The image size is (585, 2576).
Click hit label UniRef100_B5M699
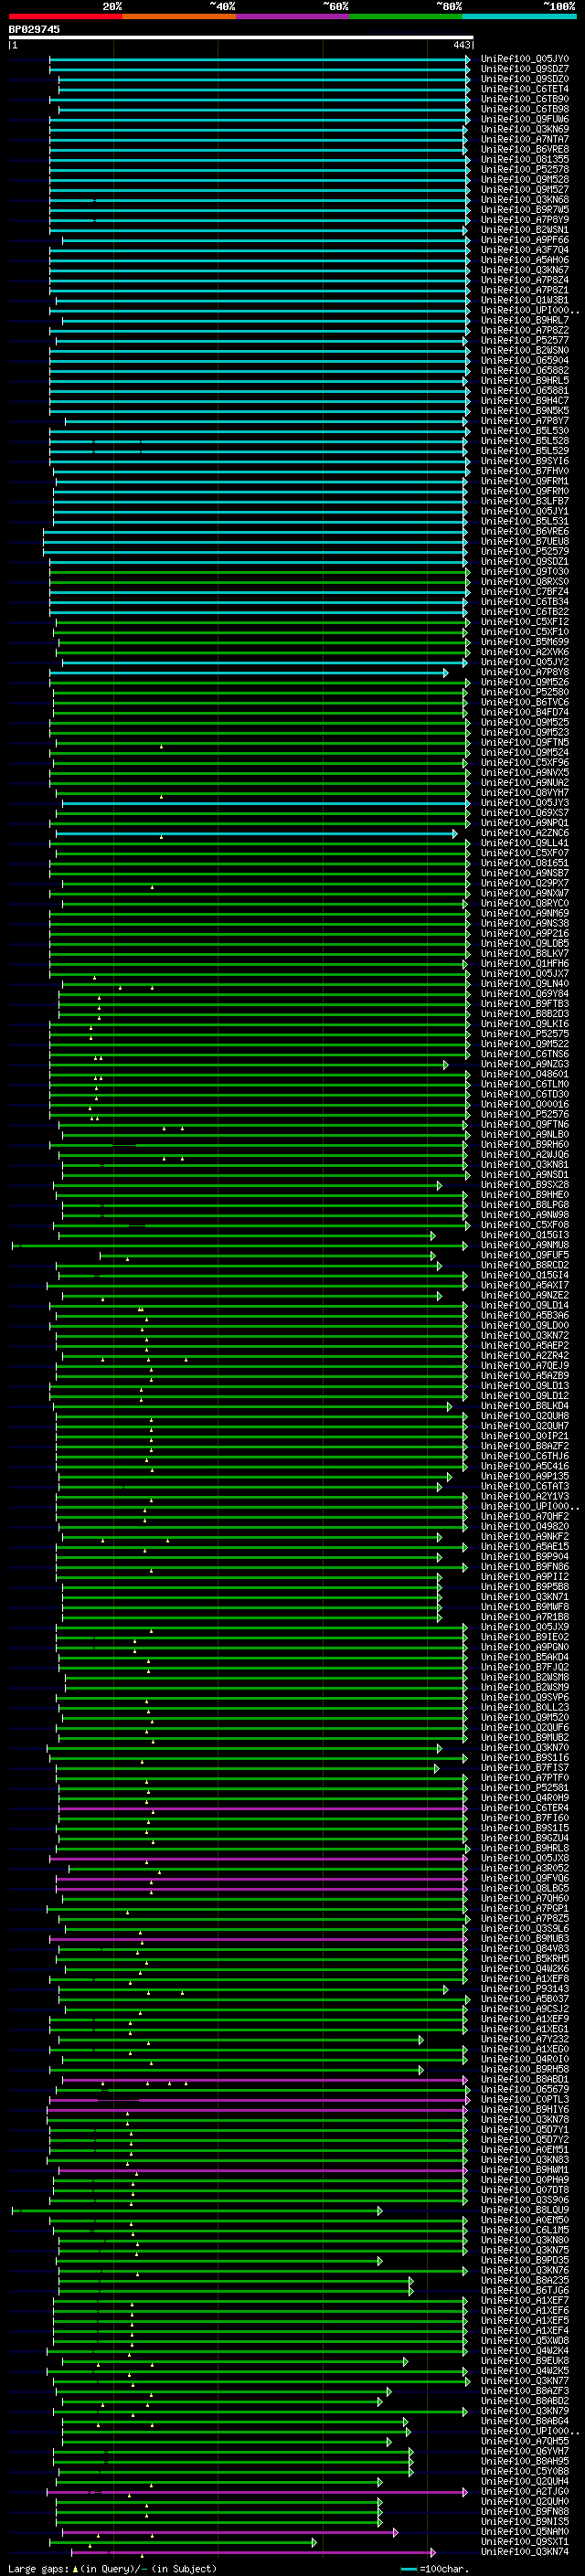point(524,642)
